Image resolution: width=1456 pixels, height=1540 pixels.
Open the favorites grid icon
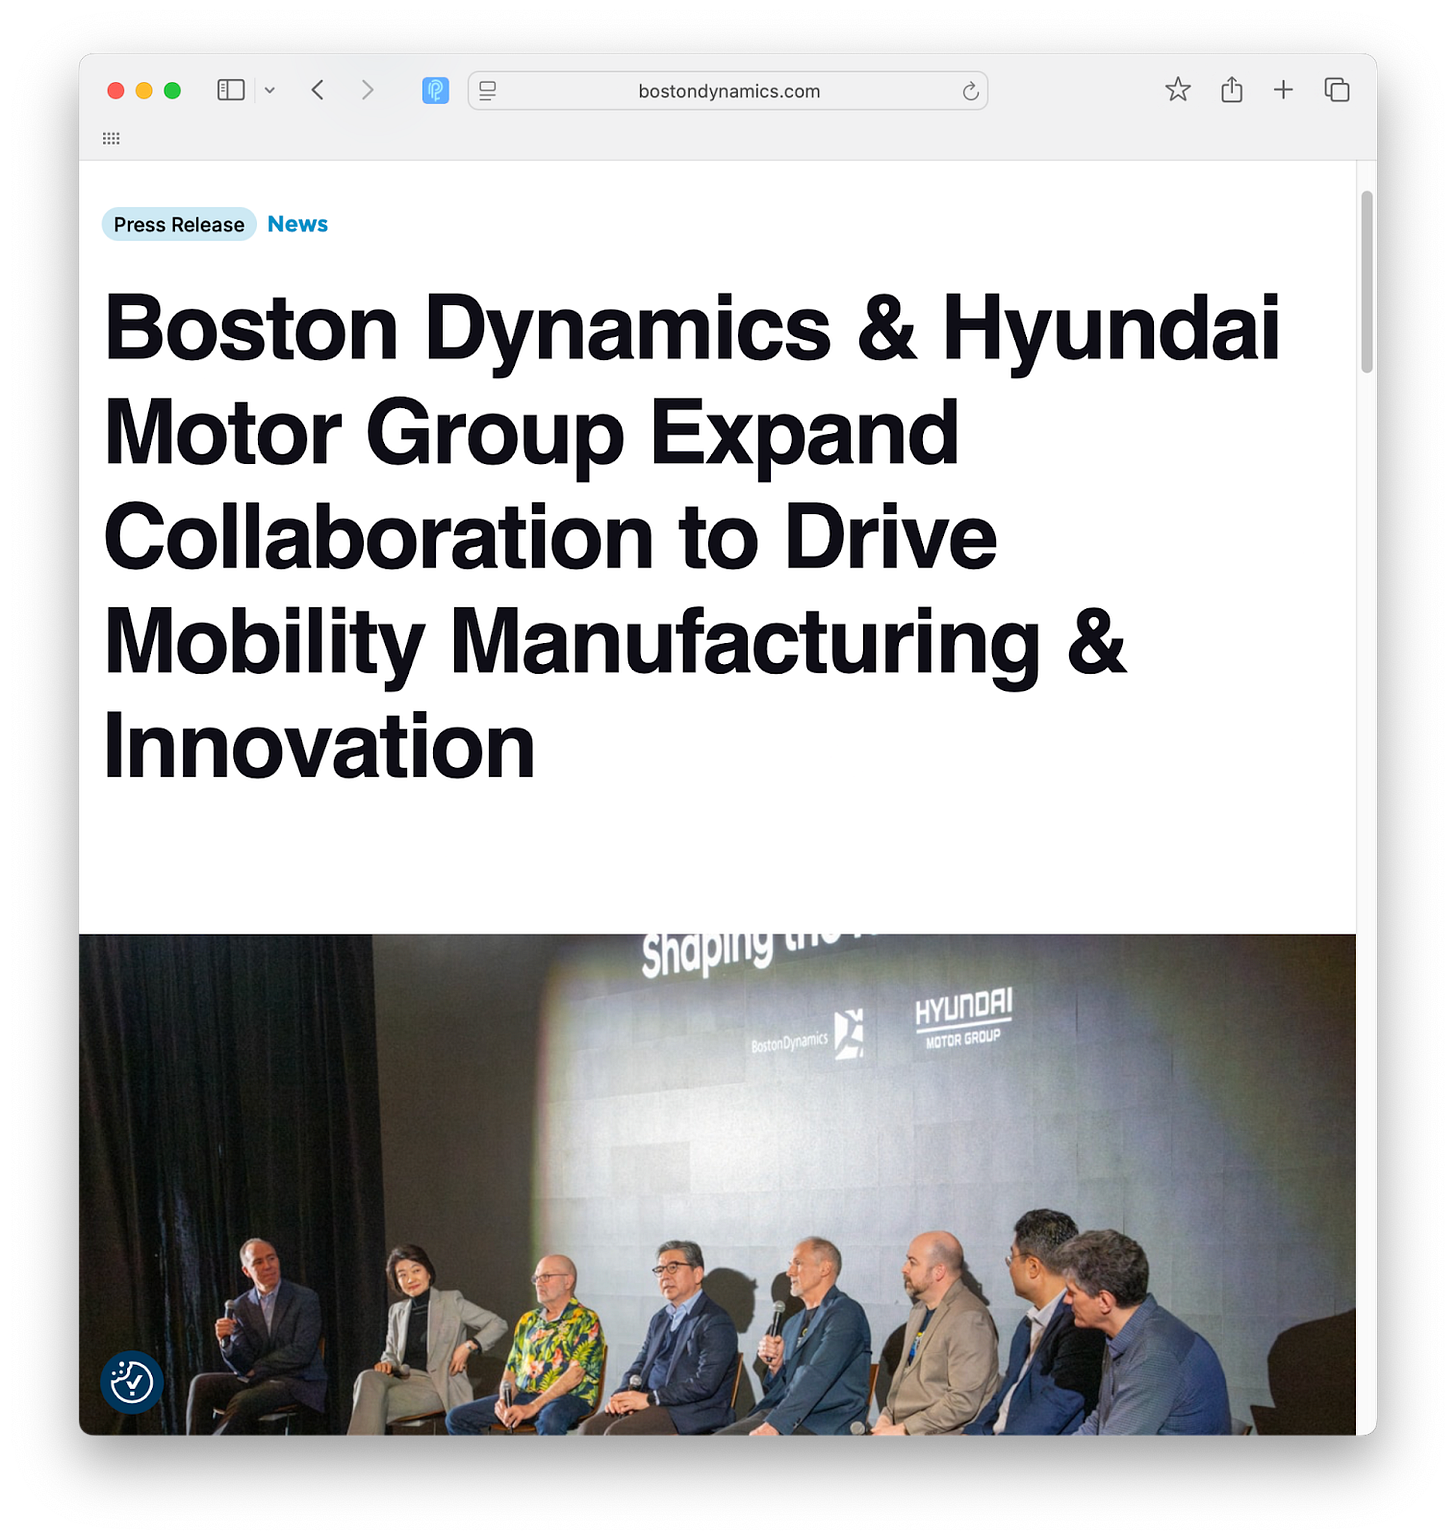(111, 138)
